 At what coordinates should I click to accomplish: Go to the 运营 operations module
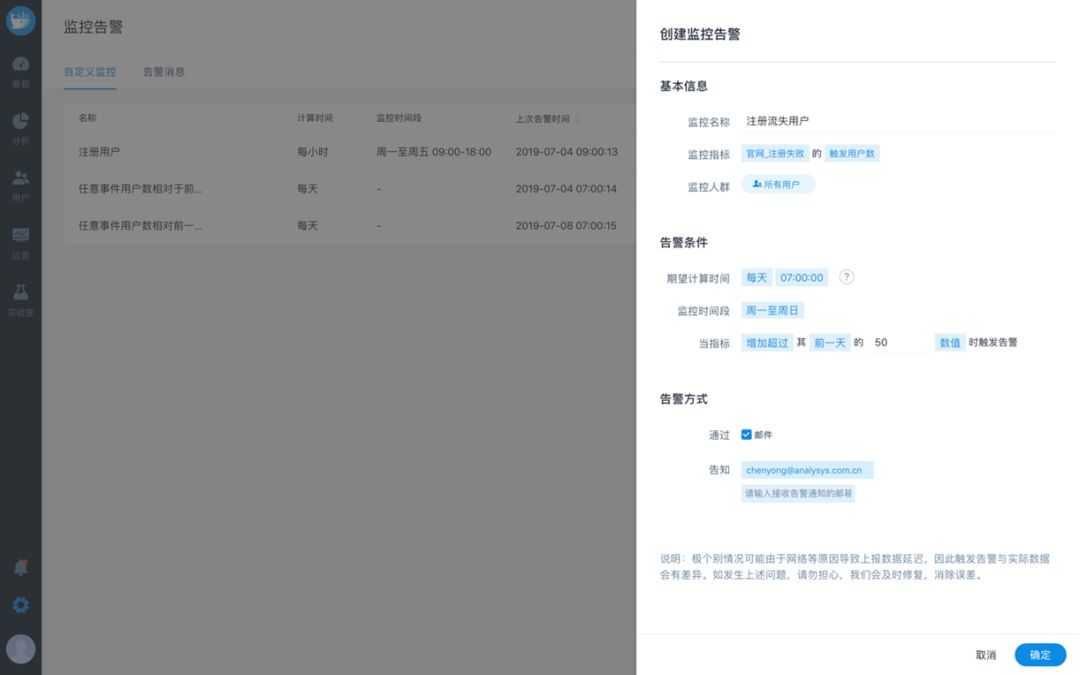[x=20, y=240]
